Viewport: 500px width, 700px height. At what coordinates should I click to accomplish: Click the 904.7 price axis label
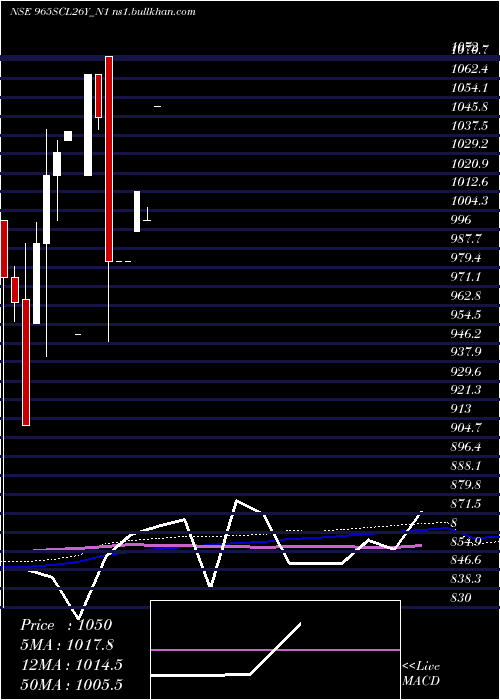467,428
